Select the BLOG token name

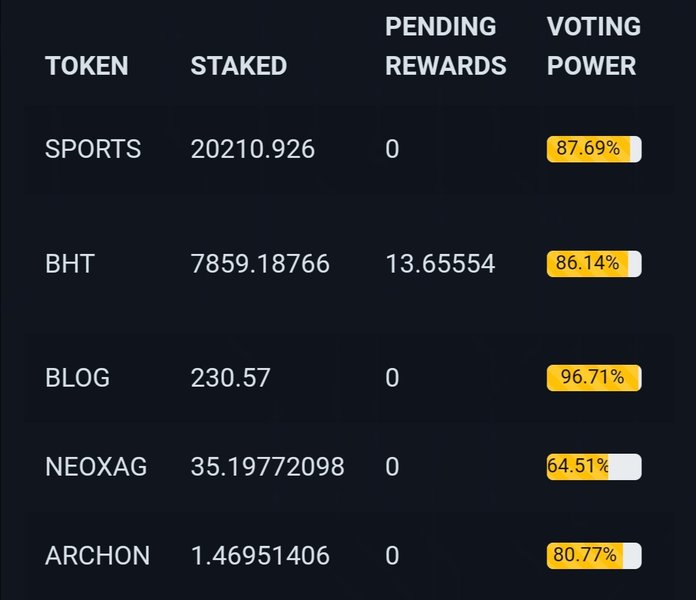click(78, 378)
